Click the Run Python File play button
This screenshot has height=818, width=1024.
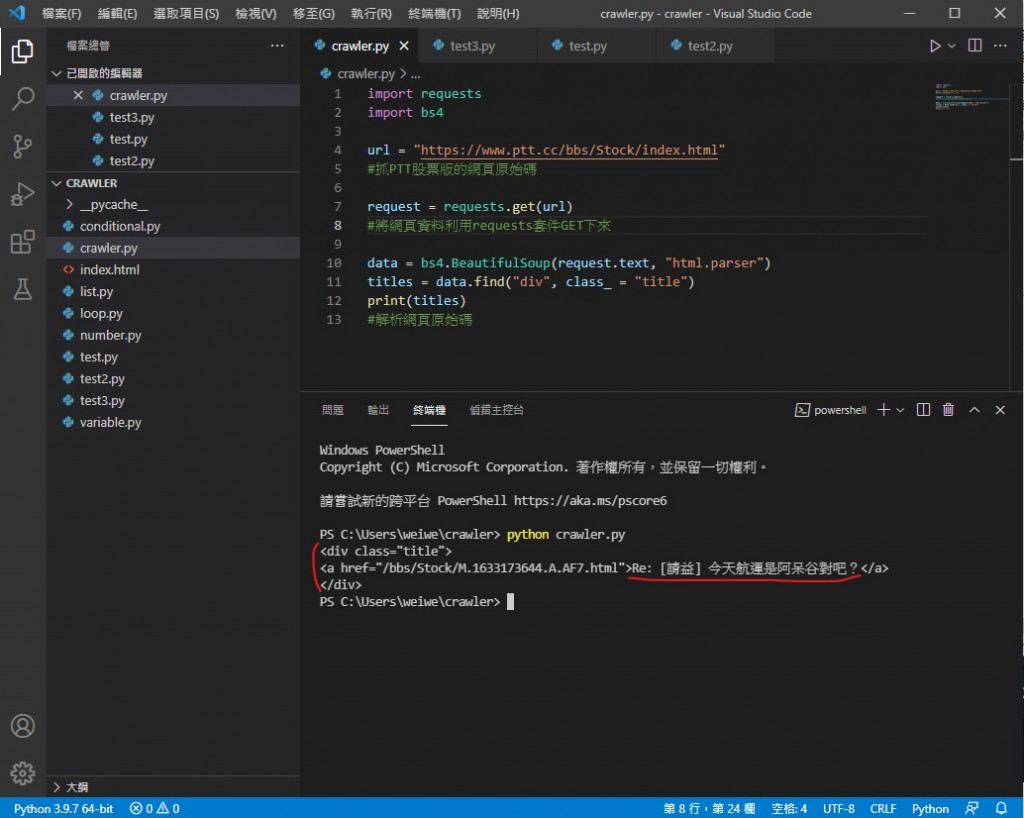coord(935,46)
